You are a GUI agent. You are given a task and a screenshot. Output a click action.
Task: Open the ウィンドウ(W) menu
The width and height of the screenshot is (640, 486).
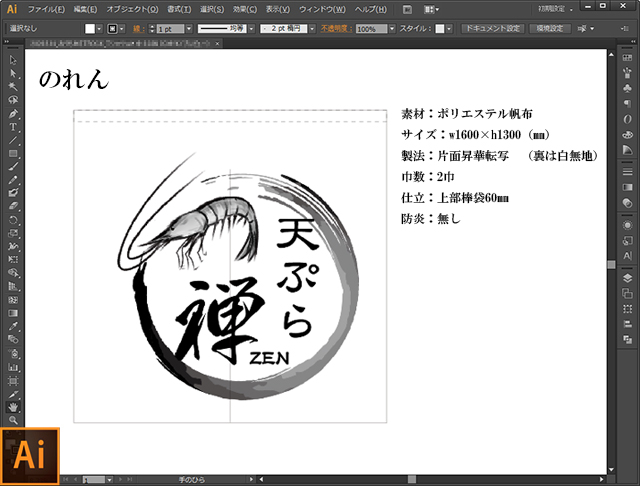(322, 9)
